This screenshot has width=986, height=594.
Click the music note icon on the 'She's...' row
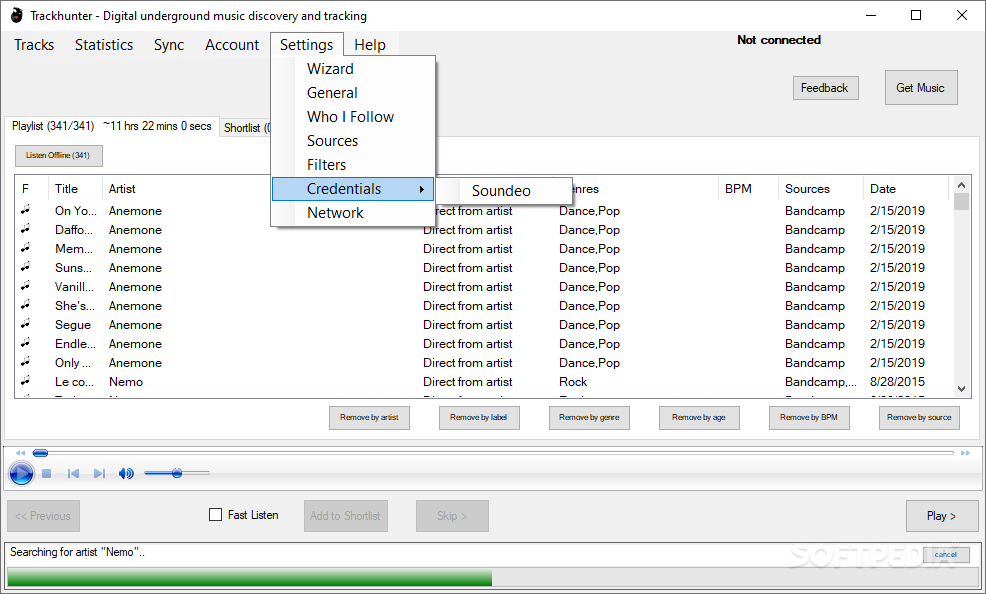point(26,305)
